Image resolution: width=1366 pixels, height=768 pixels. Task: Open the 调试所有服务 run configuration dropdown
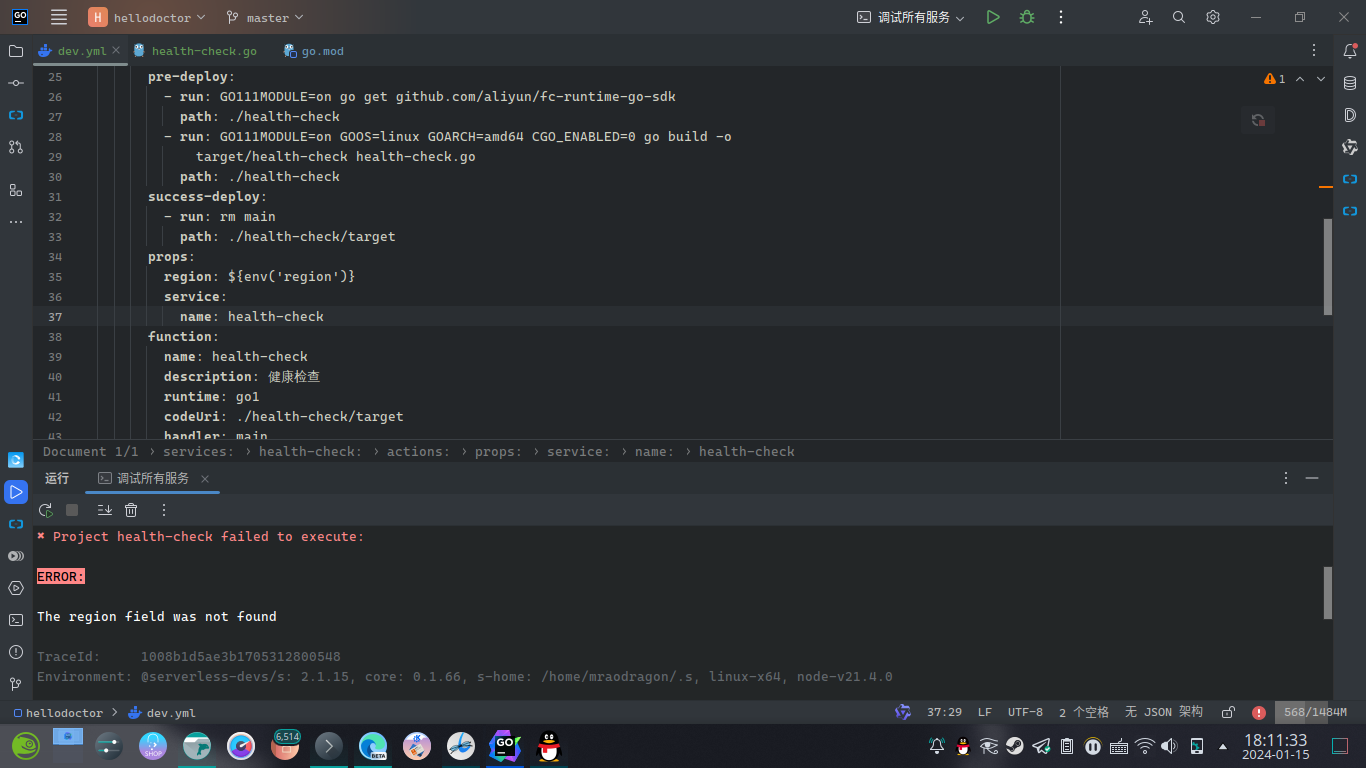click(911, 17)
